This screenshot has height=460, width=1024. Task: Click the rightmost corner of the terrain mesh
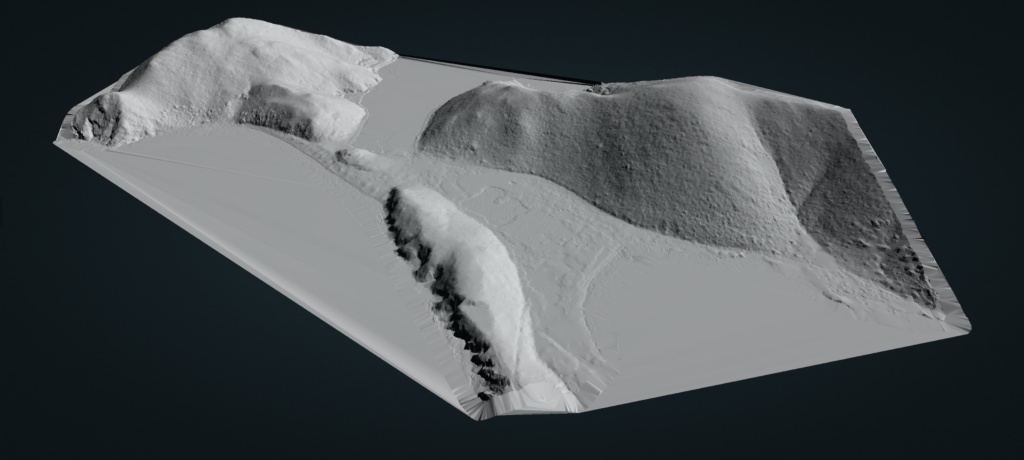967,328
